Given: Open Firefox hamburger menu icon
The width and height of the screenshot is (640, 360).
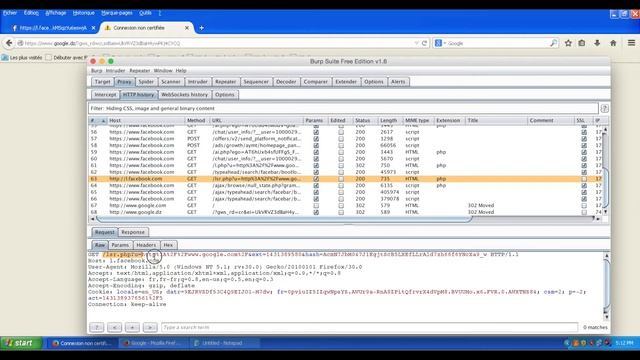Looking at the screenshot, I should pos(631,43).
